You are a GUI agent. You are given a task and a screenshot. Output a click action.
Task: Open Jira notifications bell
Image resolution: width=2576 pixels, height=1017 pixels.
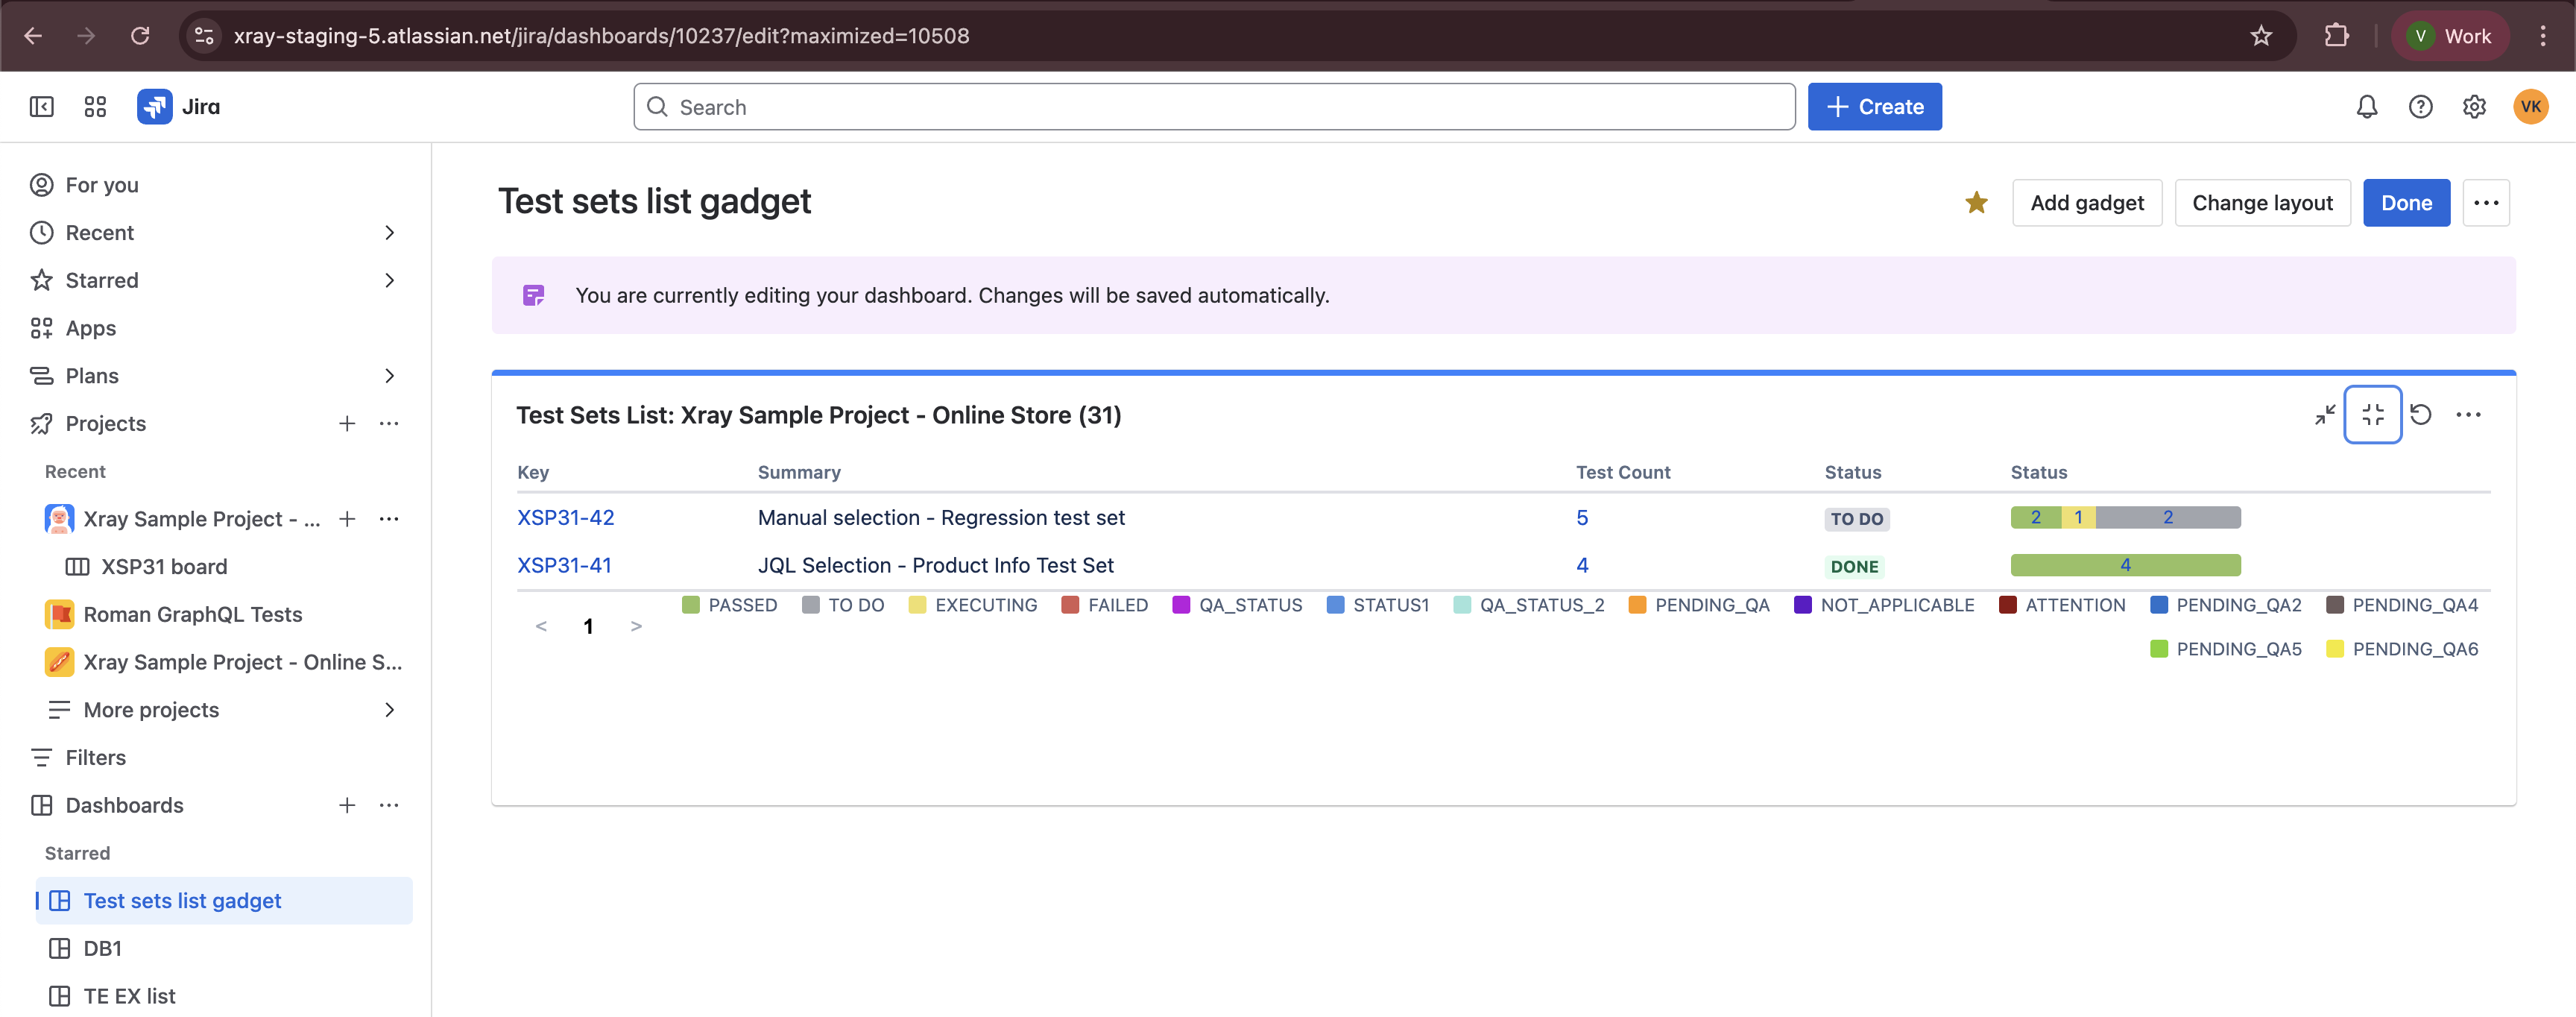coord(2366,107)
